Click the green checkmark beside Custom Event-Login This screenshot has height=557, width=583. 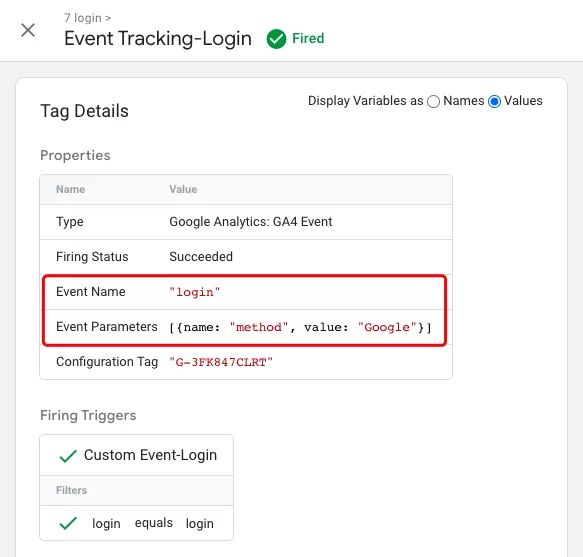(x=68, y=455)
